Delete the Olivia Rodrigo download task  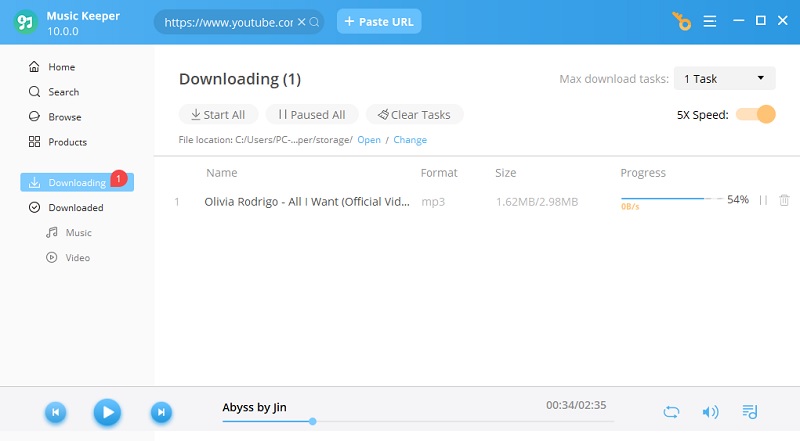coord(784,200)
